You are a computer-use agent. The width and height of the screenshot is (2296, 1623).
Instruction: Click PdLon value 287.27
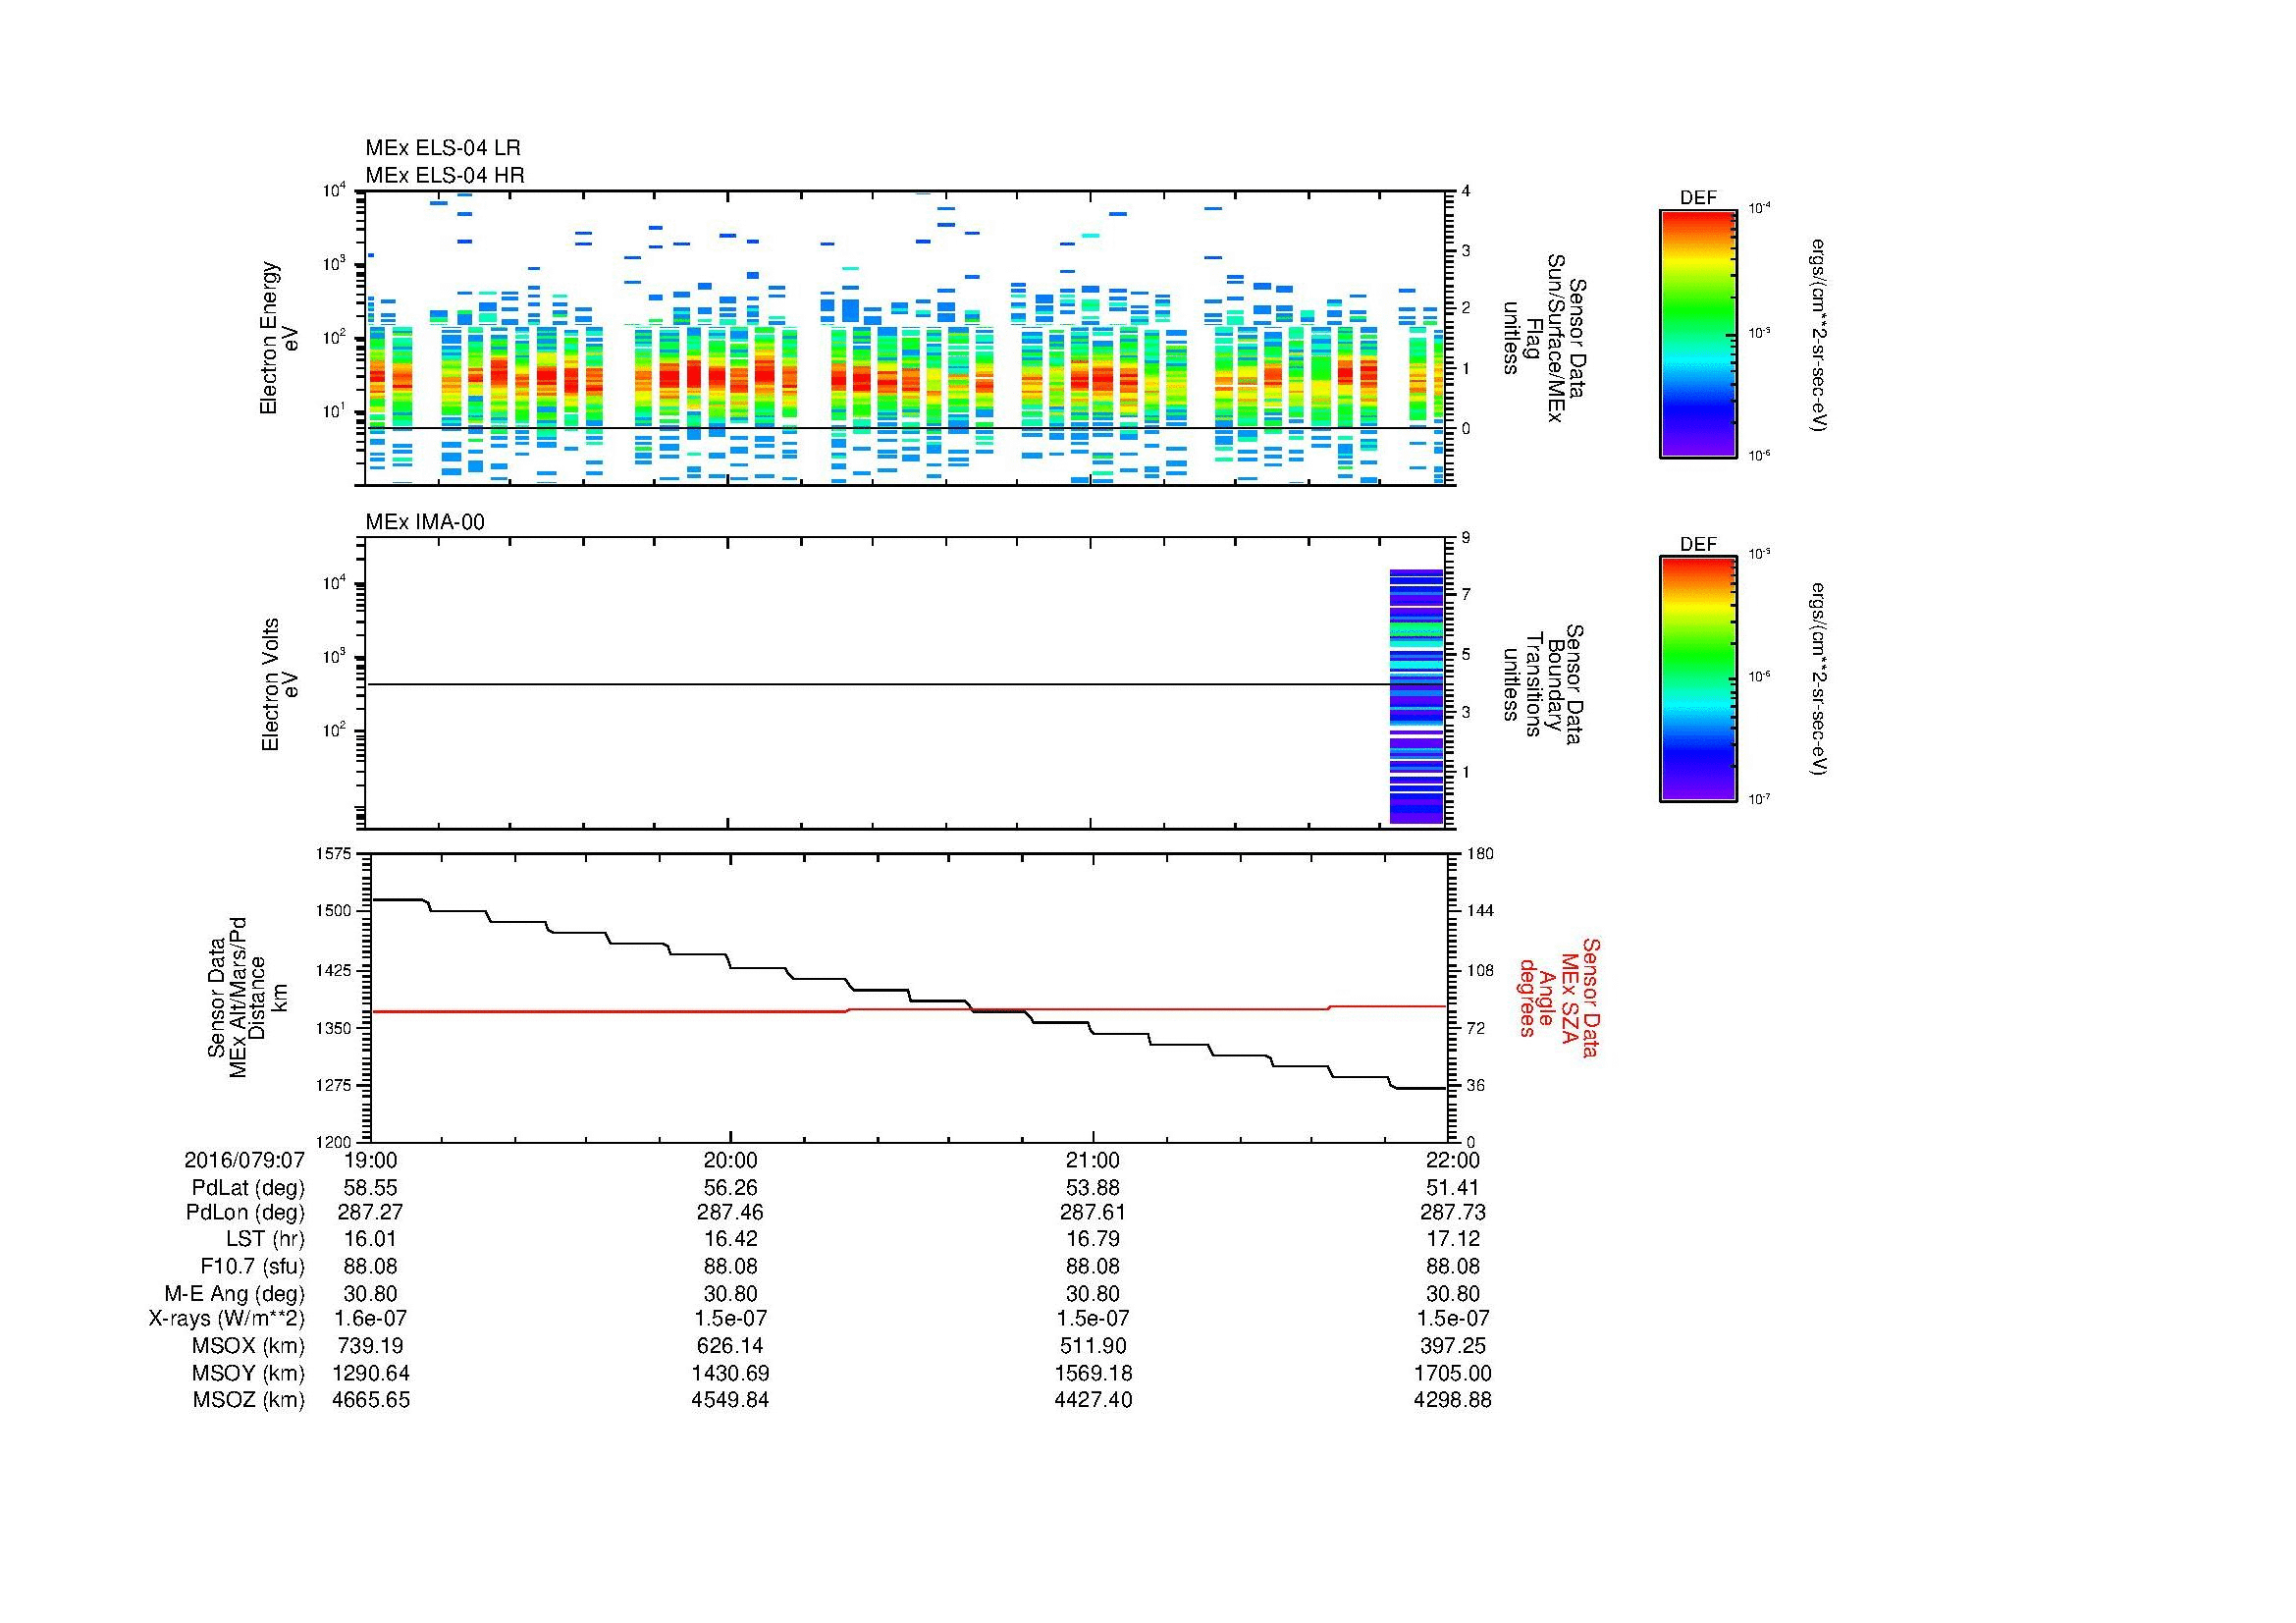tap(371, 1213)
